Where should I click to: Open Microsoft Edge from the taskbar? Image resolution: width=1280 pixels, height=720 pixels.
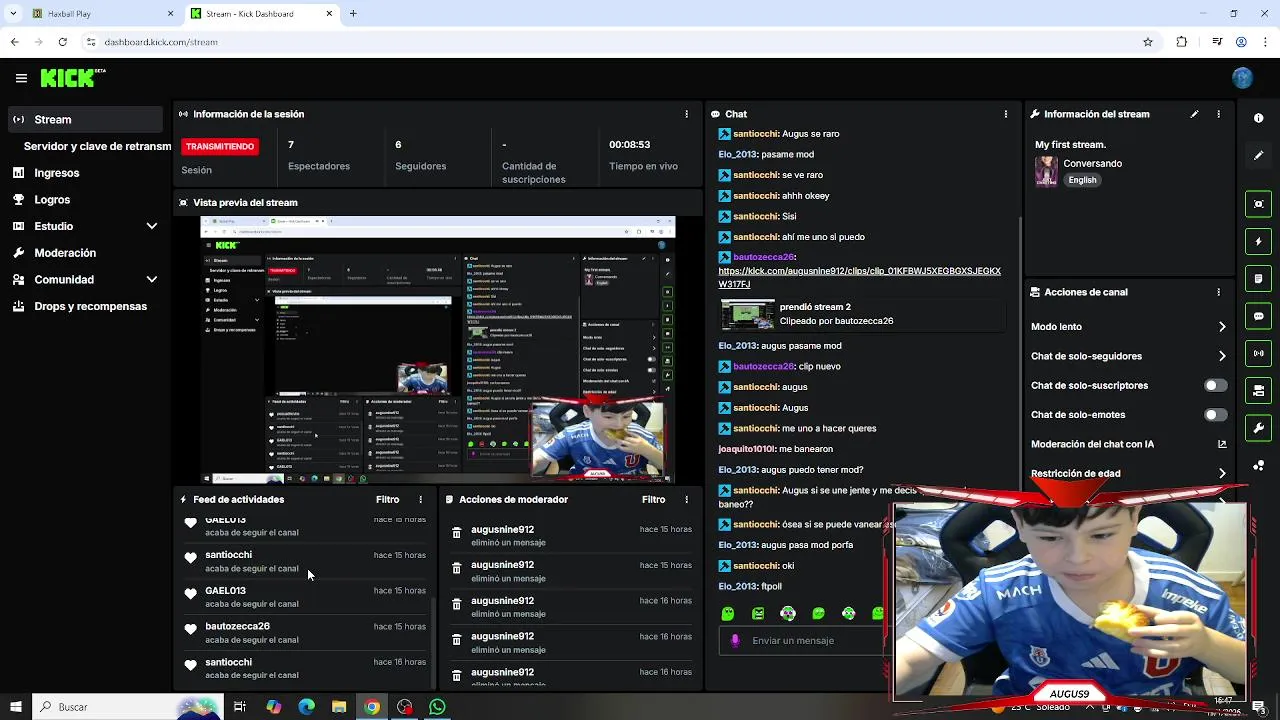coord(306,707)
